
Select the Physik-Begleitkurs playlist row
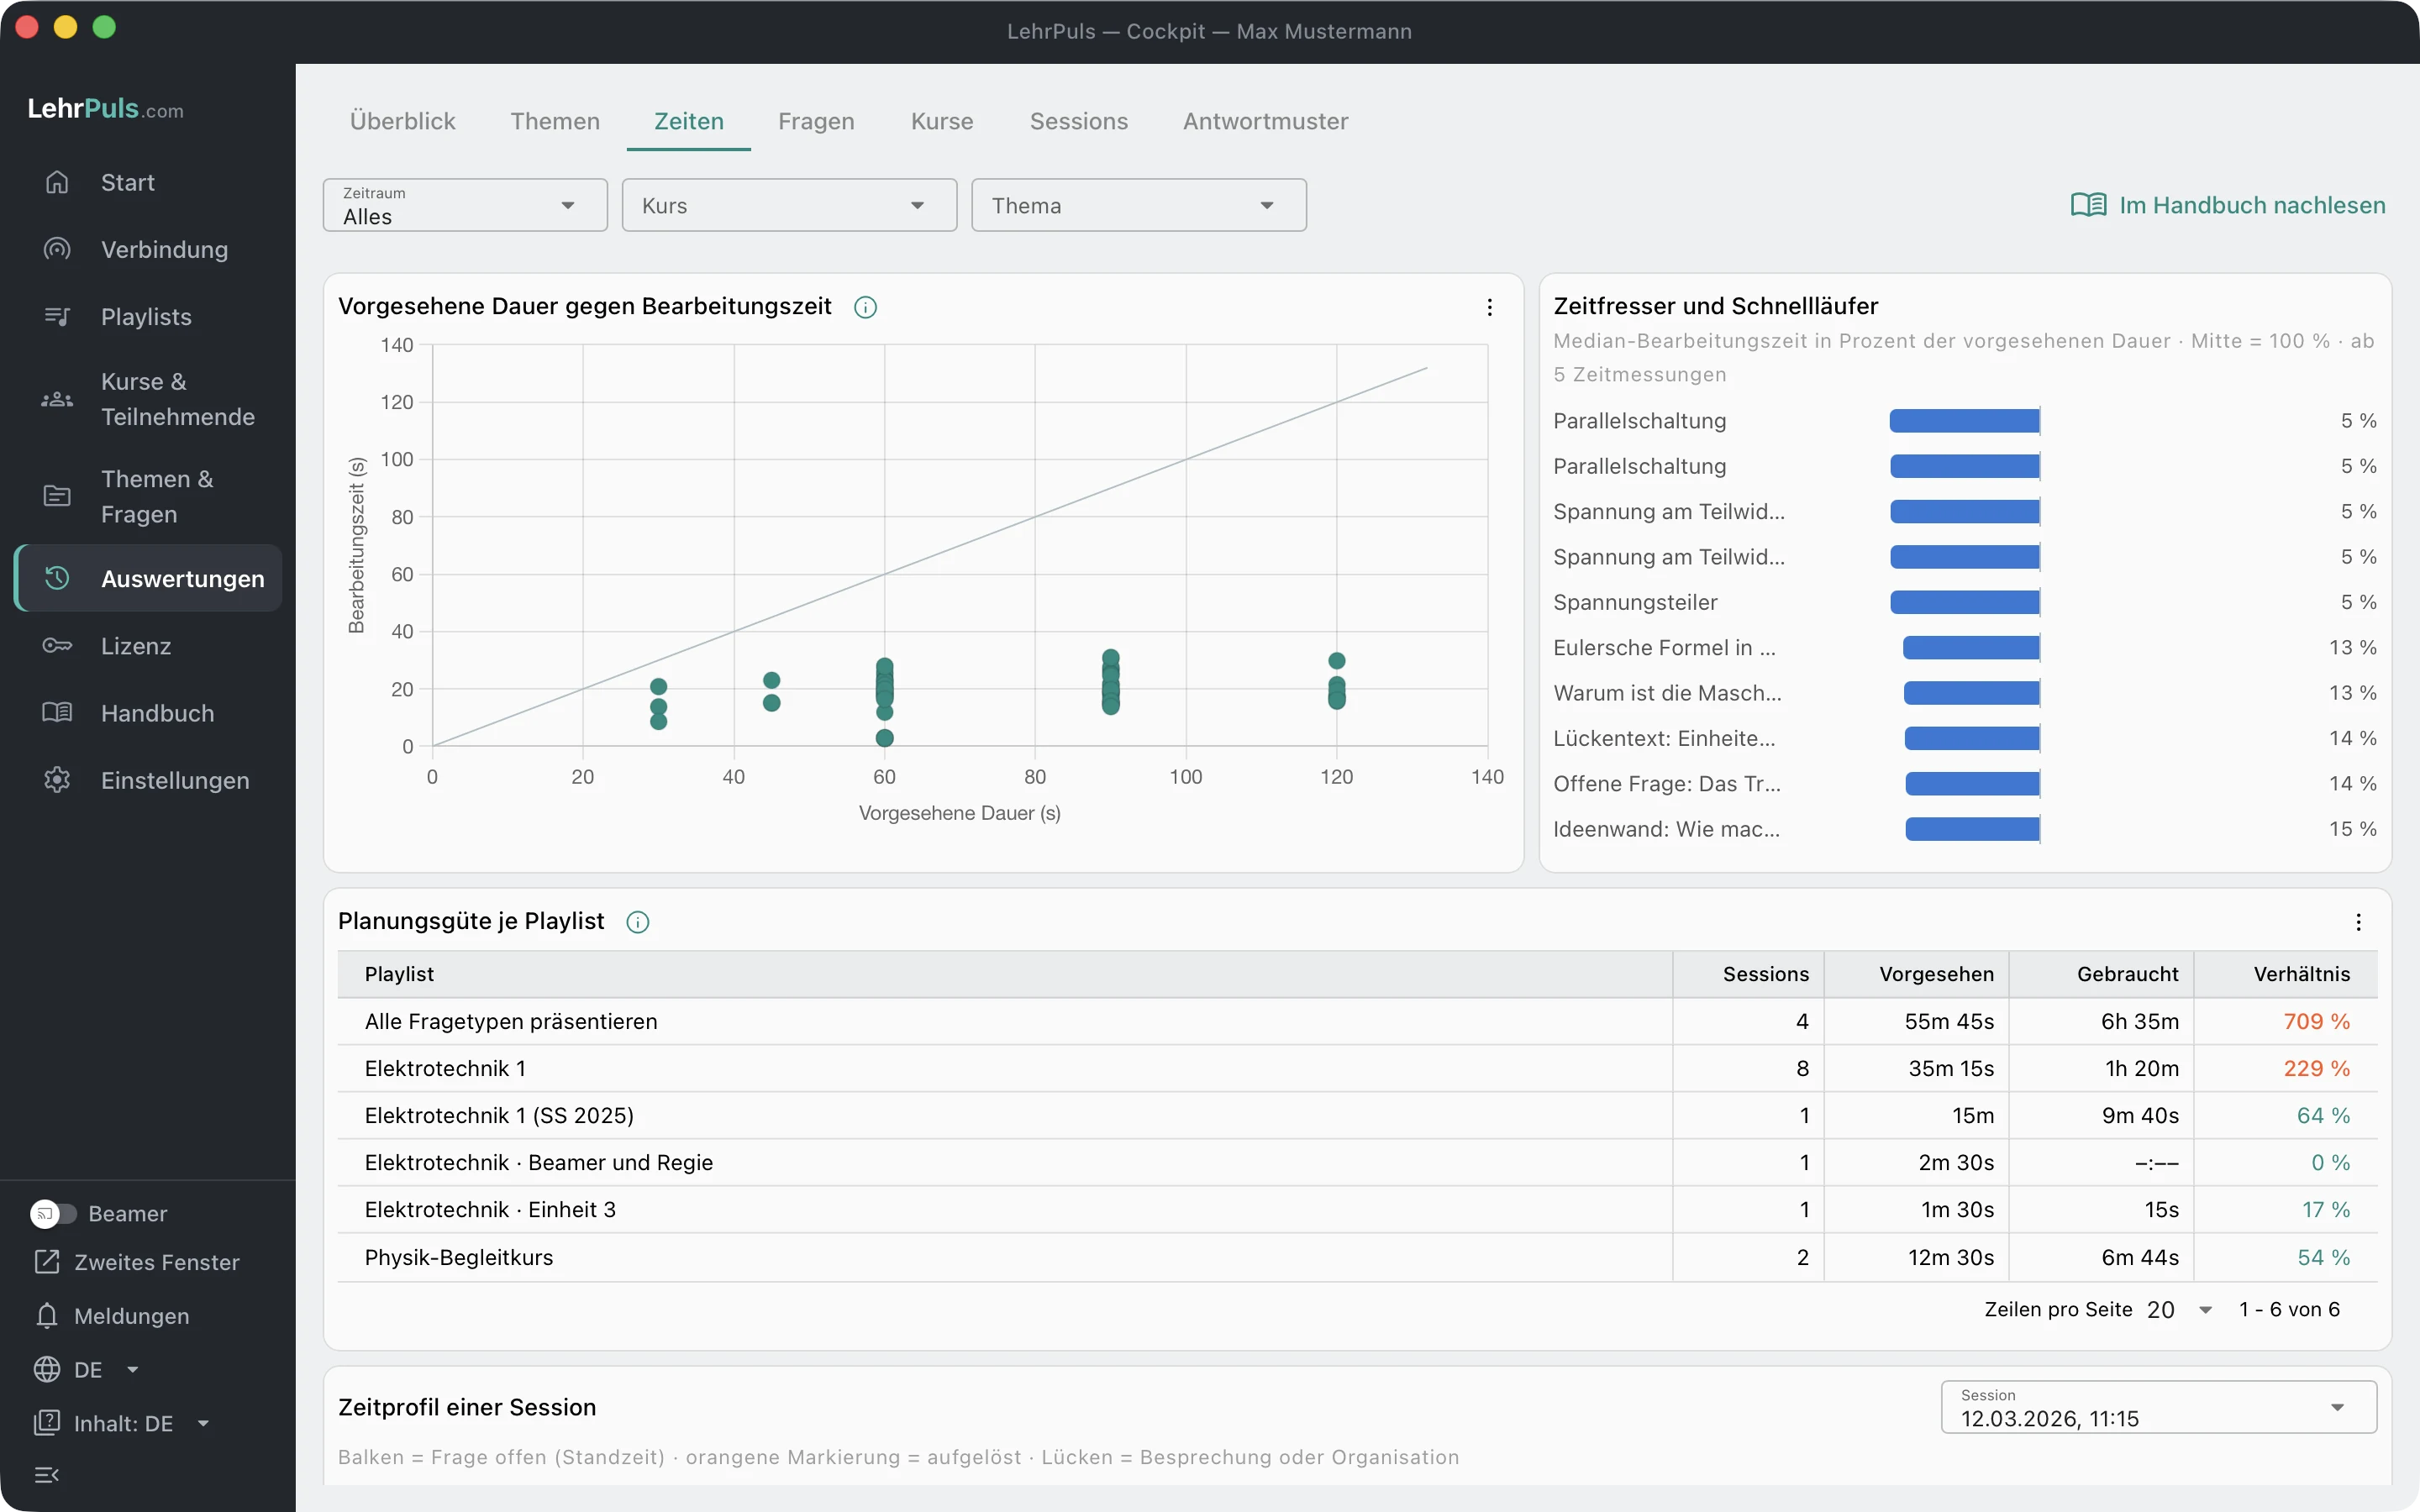pos(1357,1257)
